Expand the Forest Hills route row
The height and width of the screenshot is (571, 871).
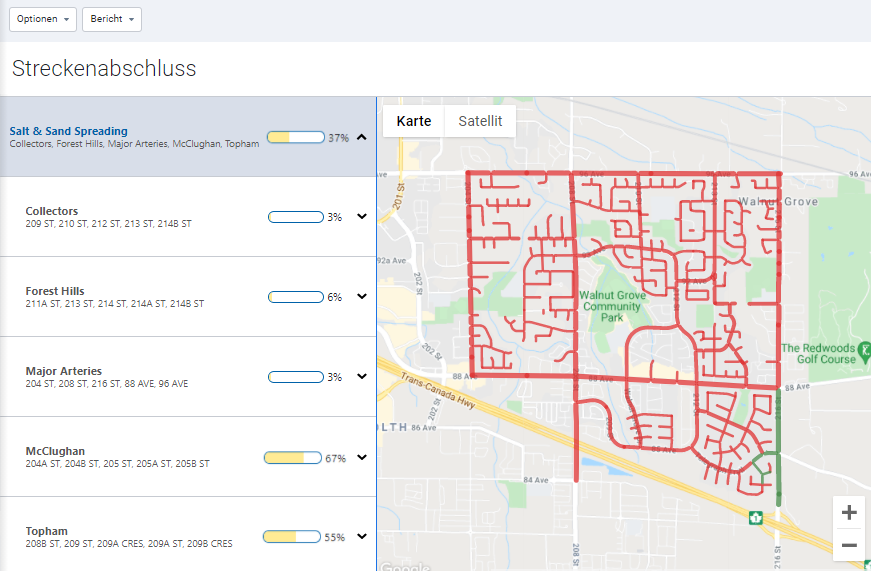(x=362, y=297)
